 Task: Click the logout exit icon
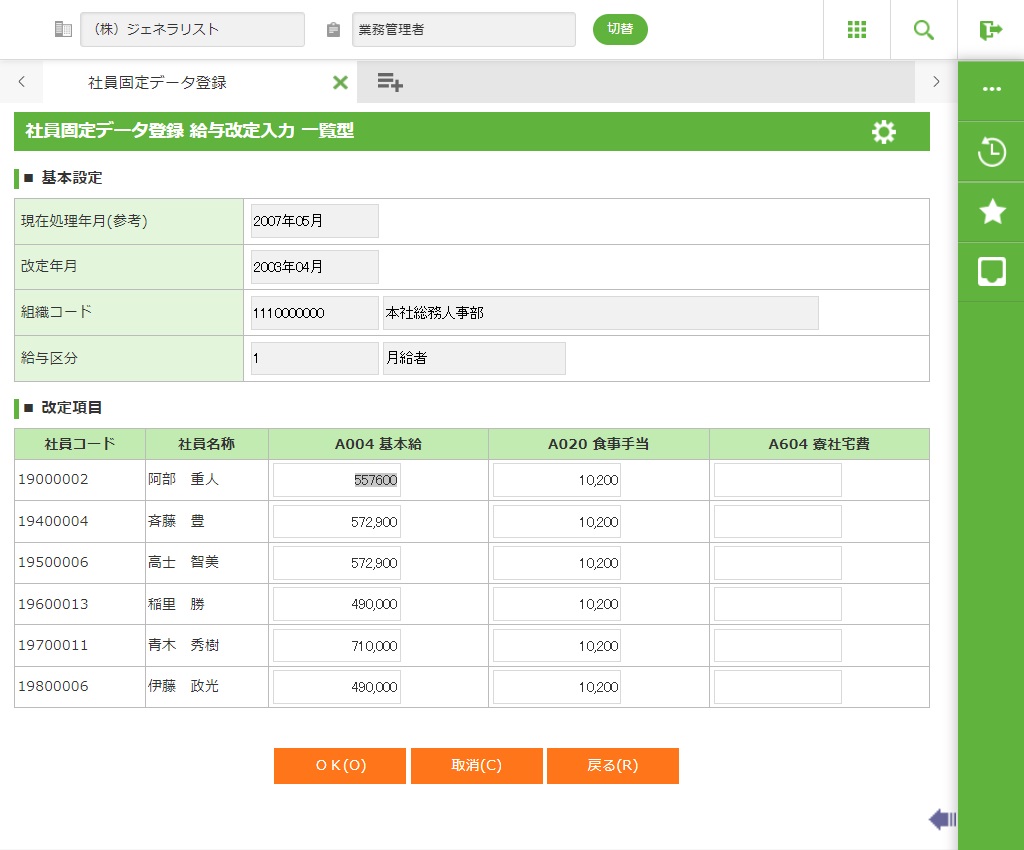point(990,30)
